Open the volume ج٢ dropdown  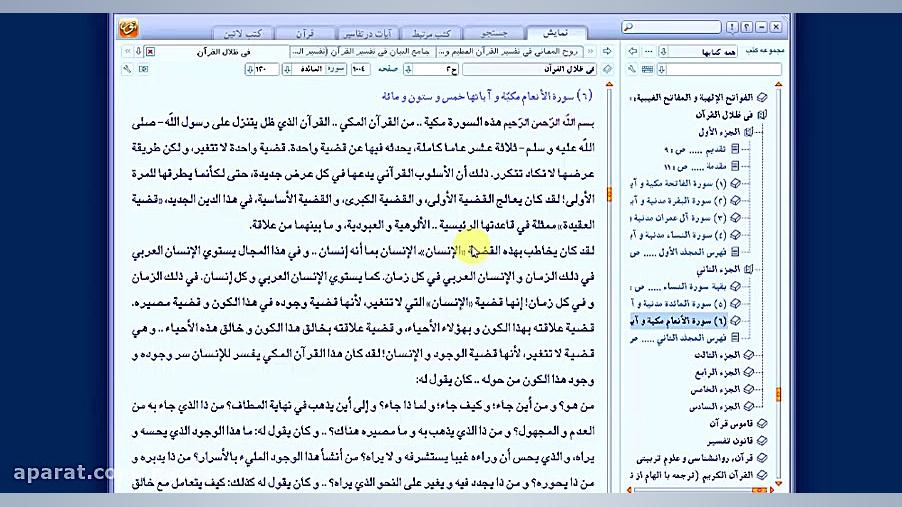pyautogui.click(x=408, y=69)
